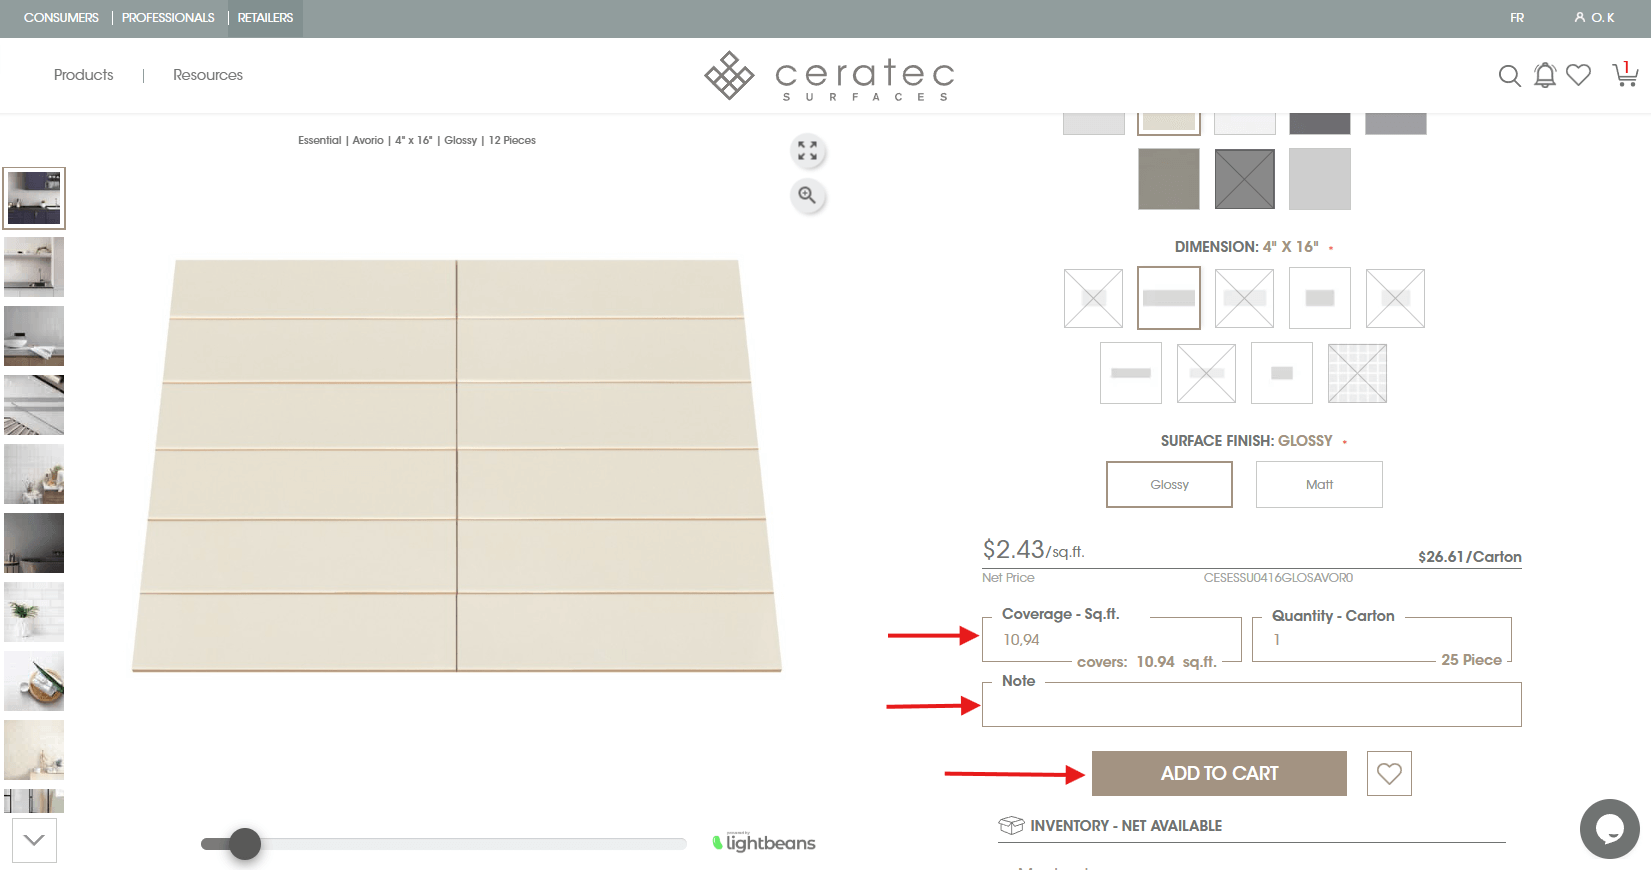Click the ADD TO CART button

[x=1219, y=773]
